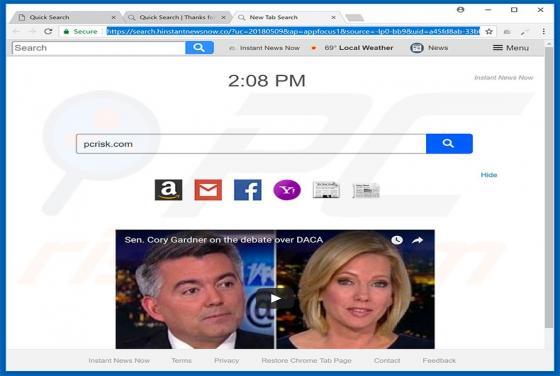Click the back navigation arrow
This screenshot has height=376, width=560.
point(16,31)
